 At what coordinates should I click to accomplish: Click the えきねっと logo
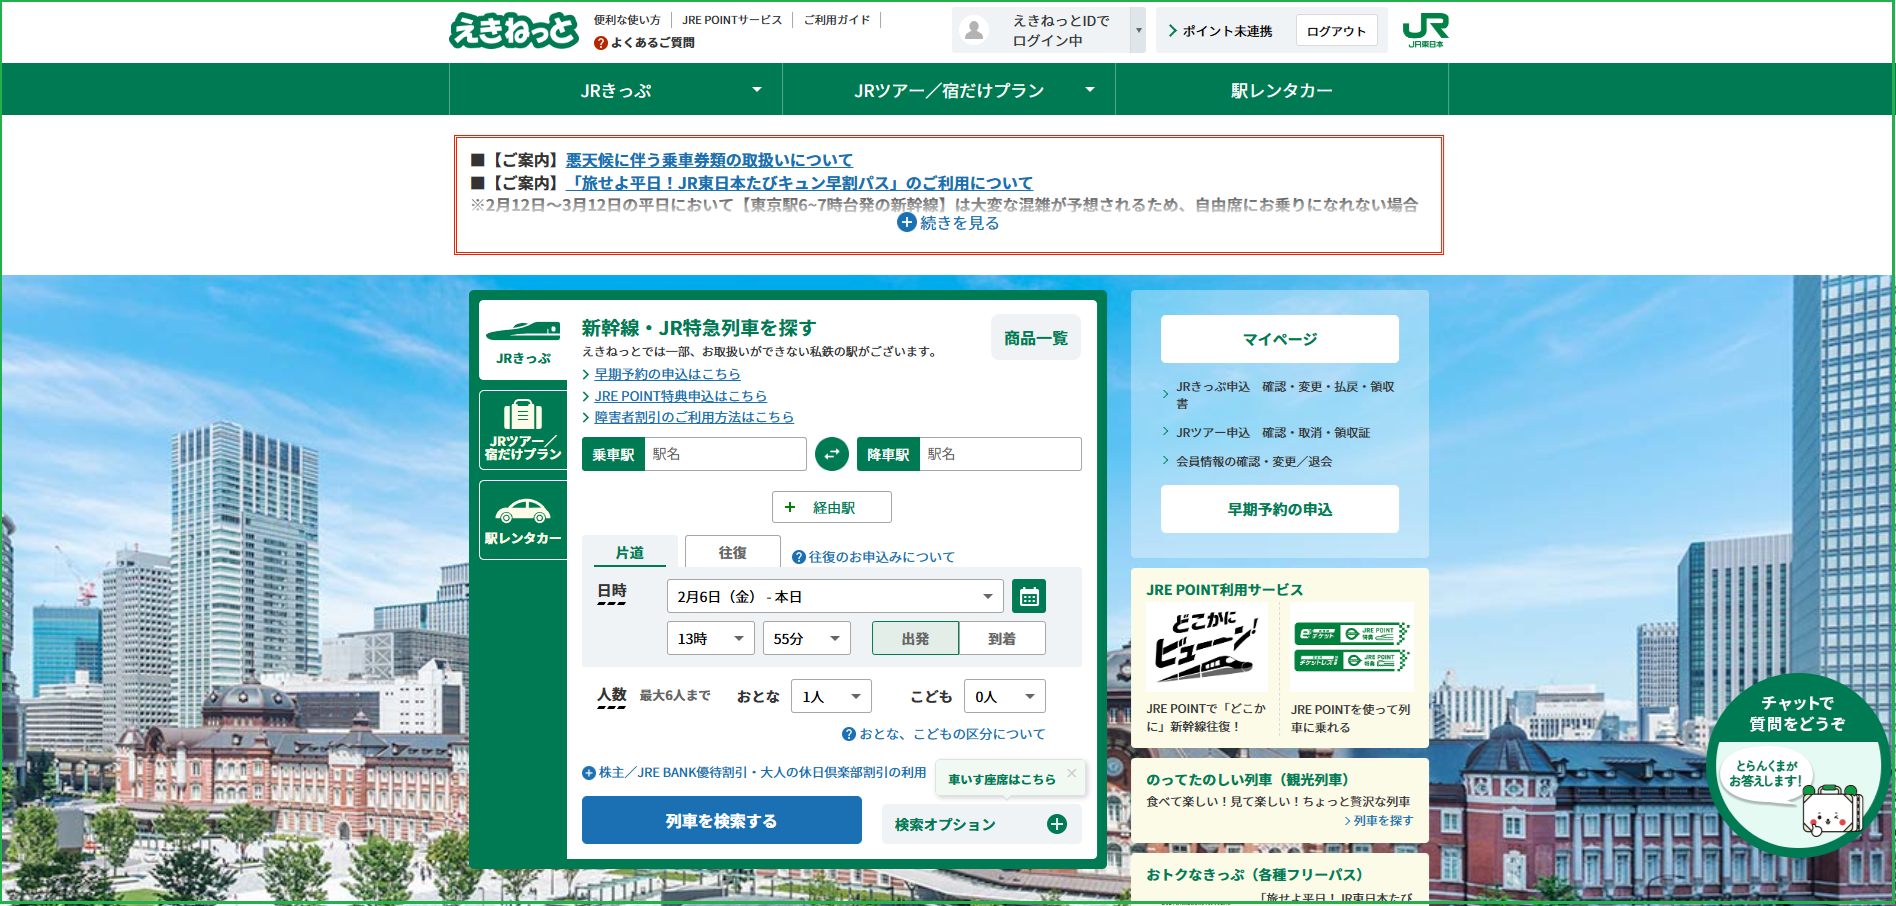pos(514,31)
